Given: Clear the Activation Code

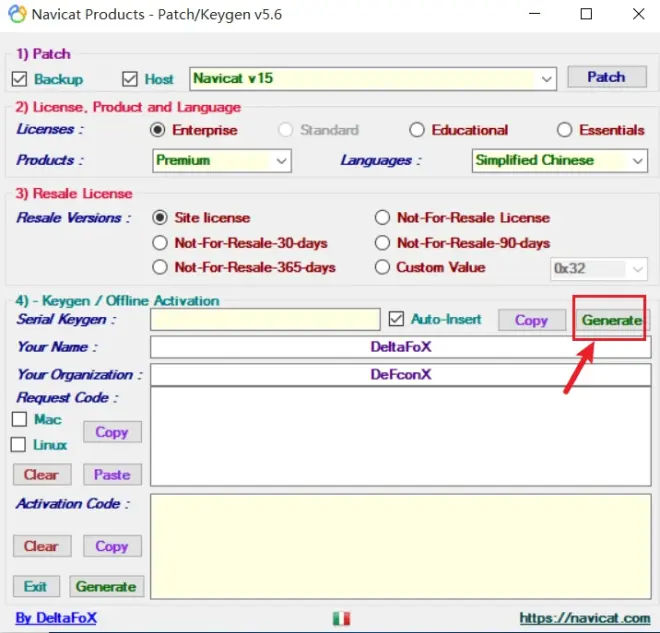Looking at the screenshot, I should point(42,546).
